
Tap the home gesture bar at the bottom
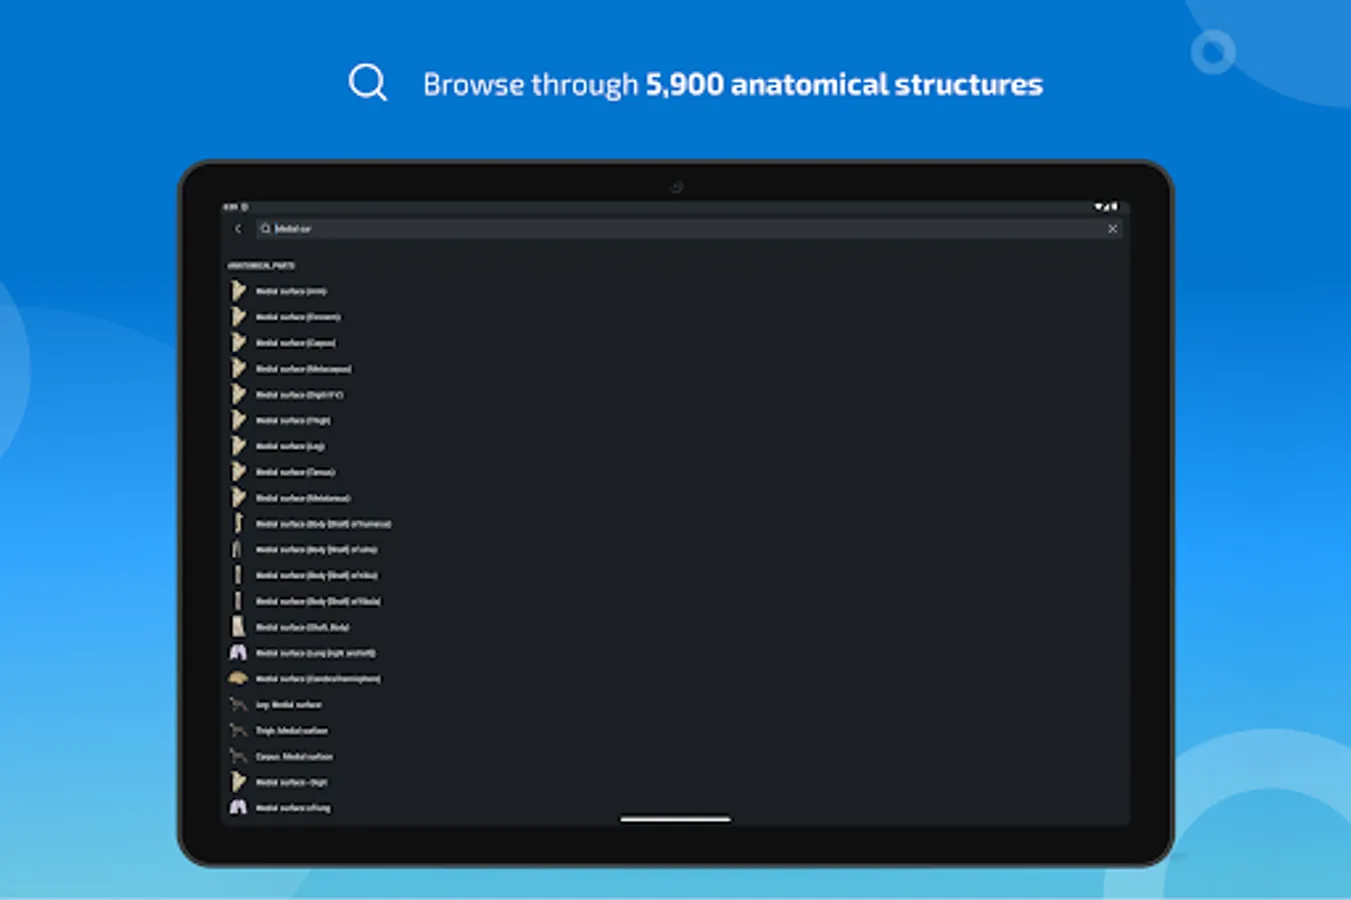point(675,819)
